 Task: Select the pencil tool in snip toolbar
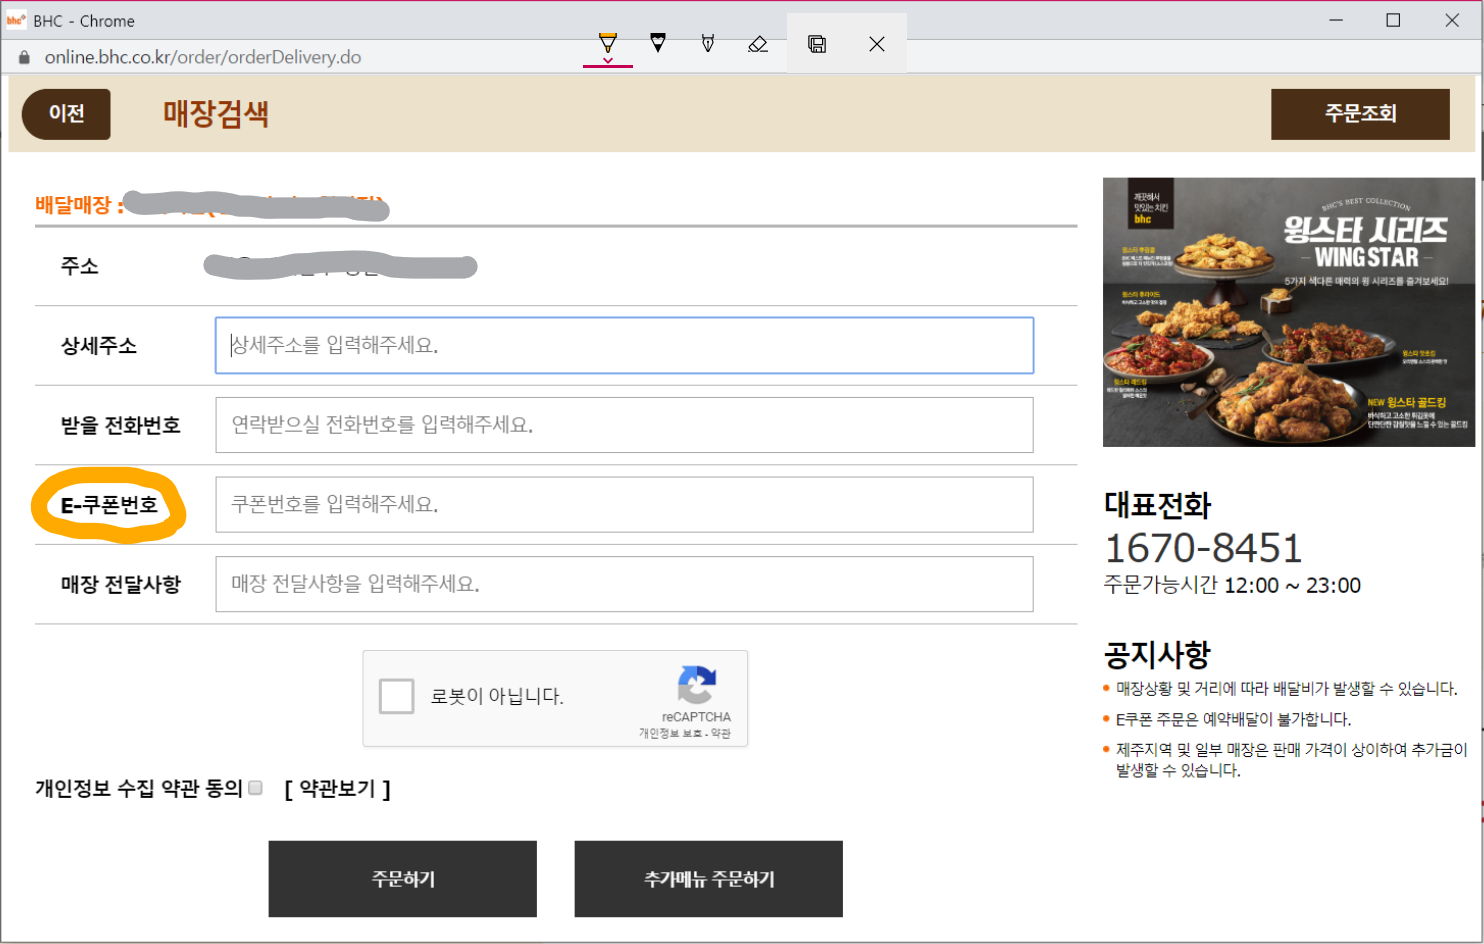(708, 43)
